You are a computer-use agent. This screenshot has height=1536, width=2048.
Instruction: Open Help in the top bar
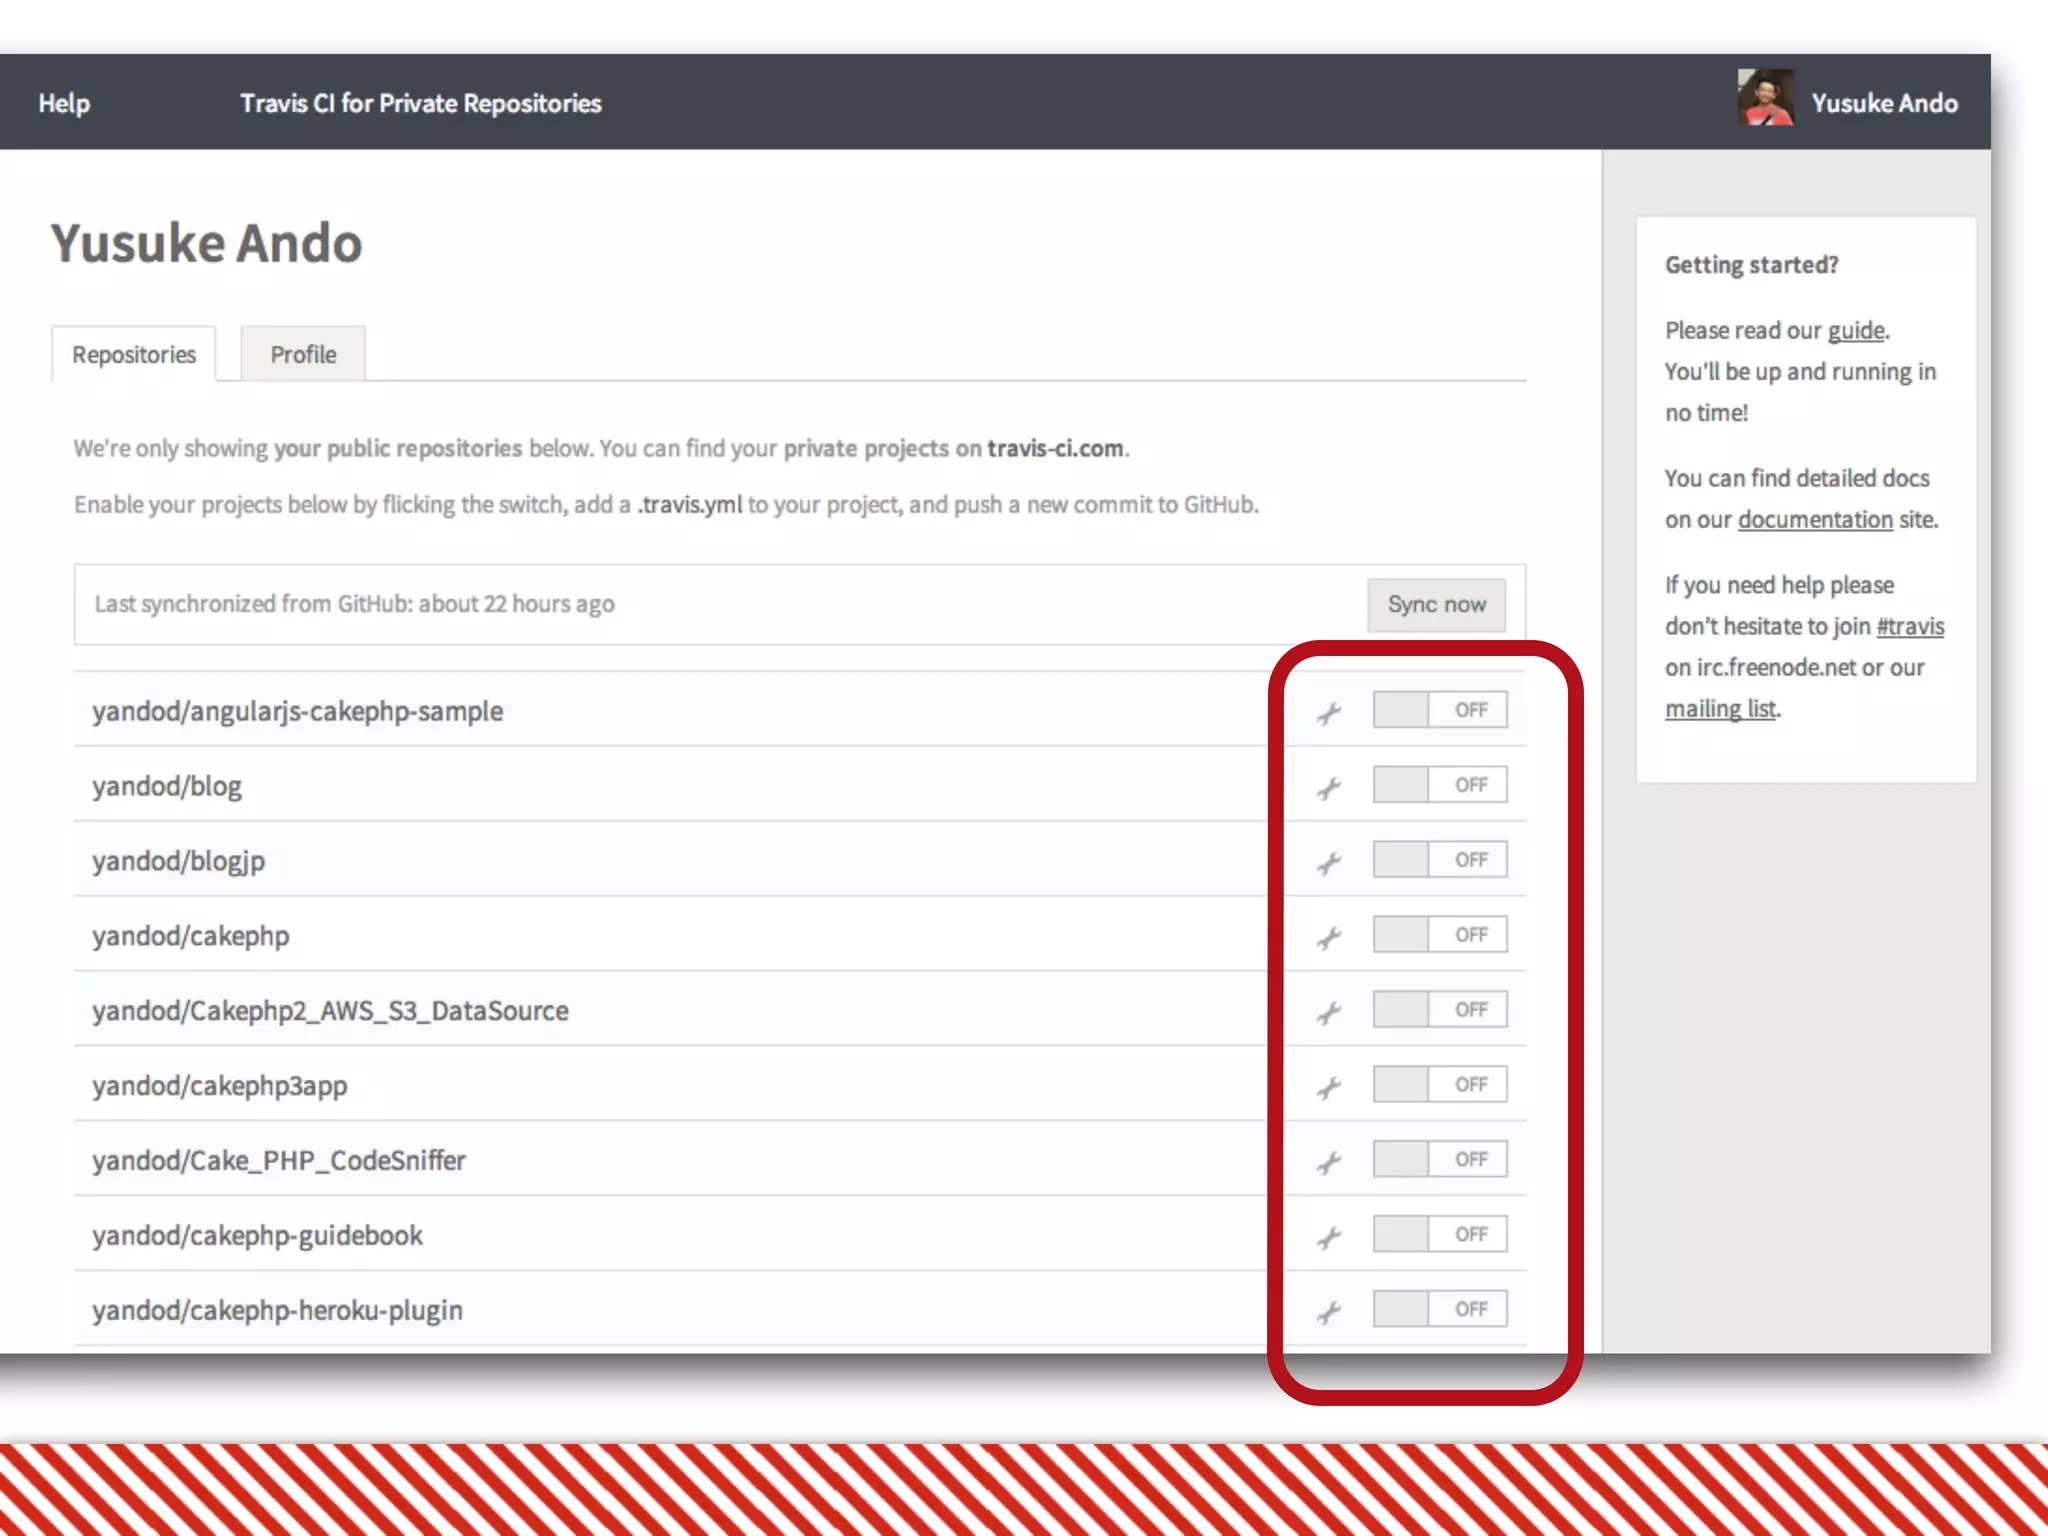pyautogui.click(x=64, y=103)
